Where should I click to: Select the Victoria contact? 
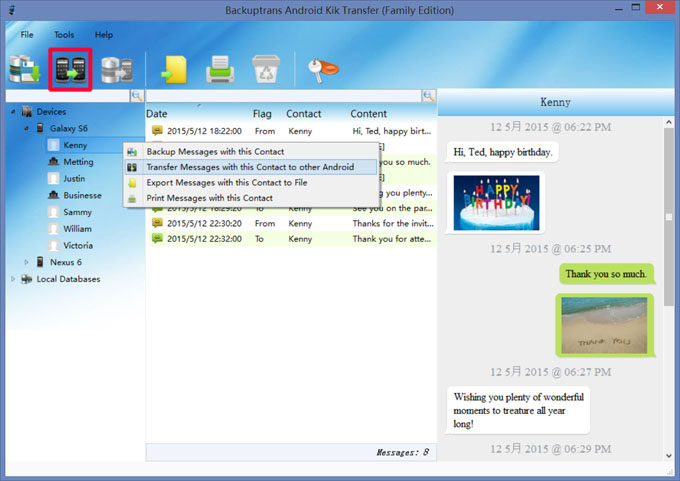(78, 245)
